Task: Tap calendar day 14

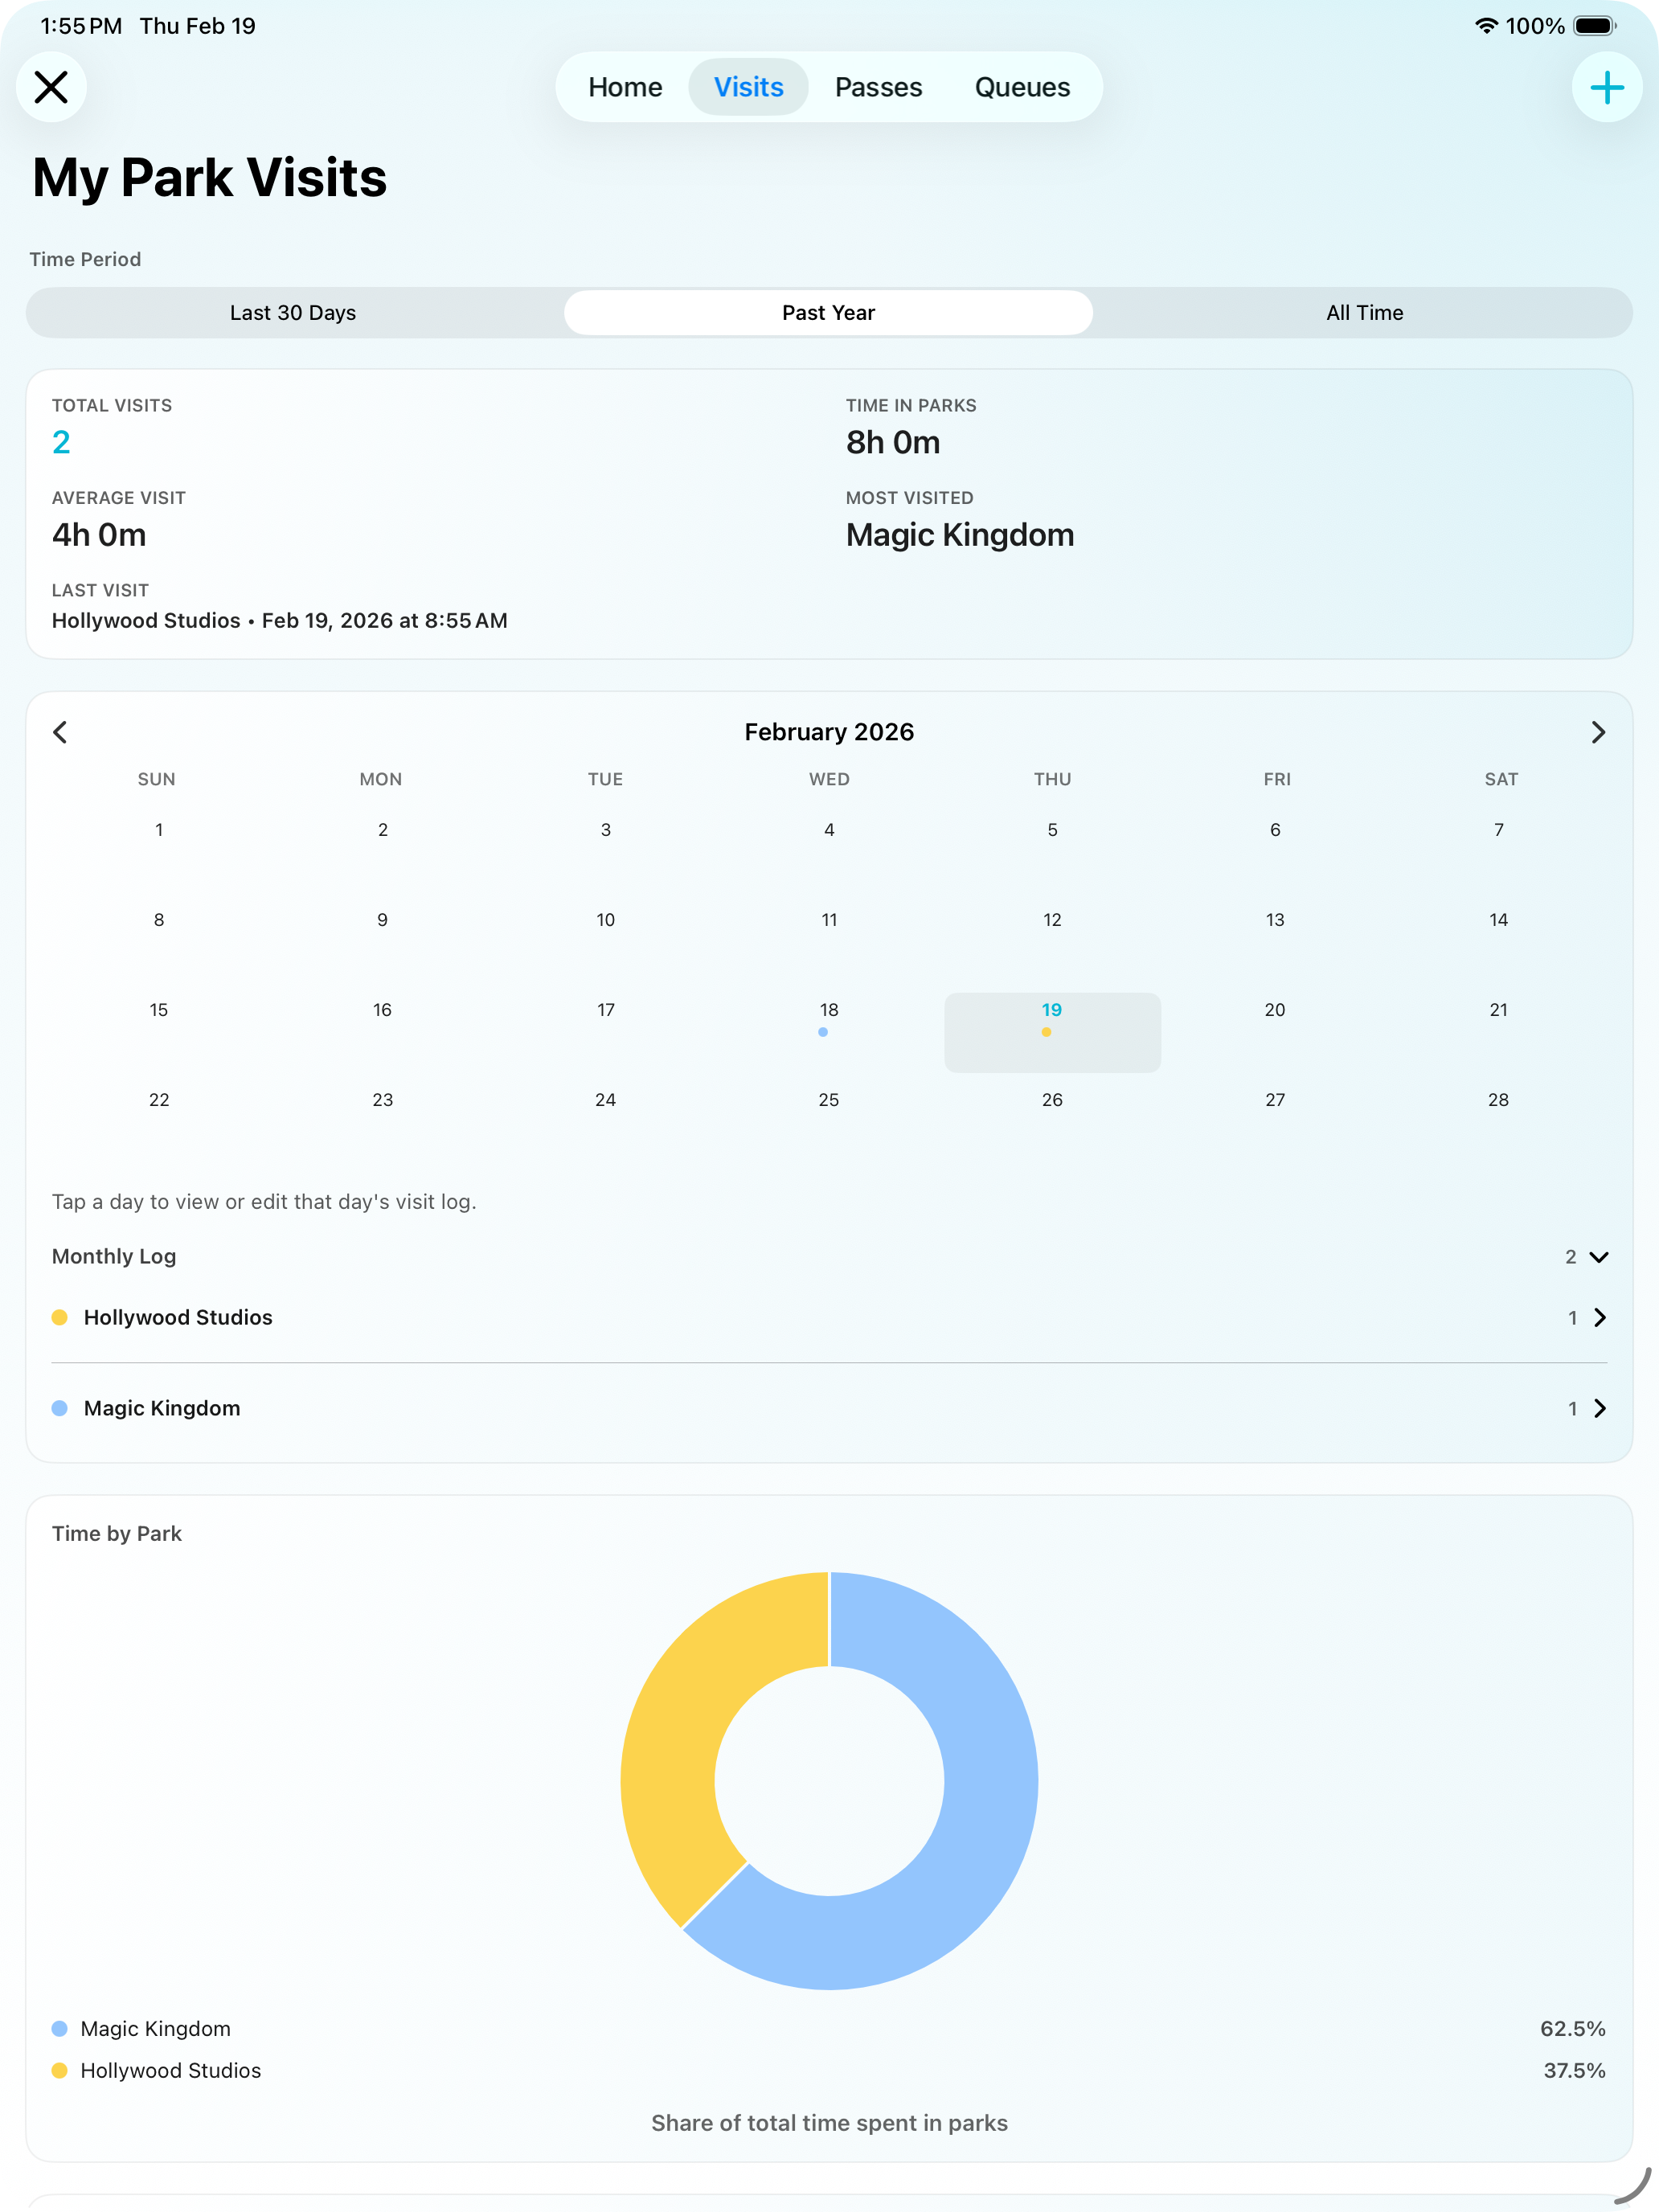Action: pyautogui.click(x=1498, y=920)
